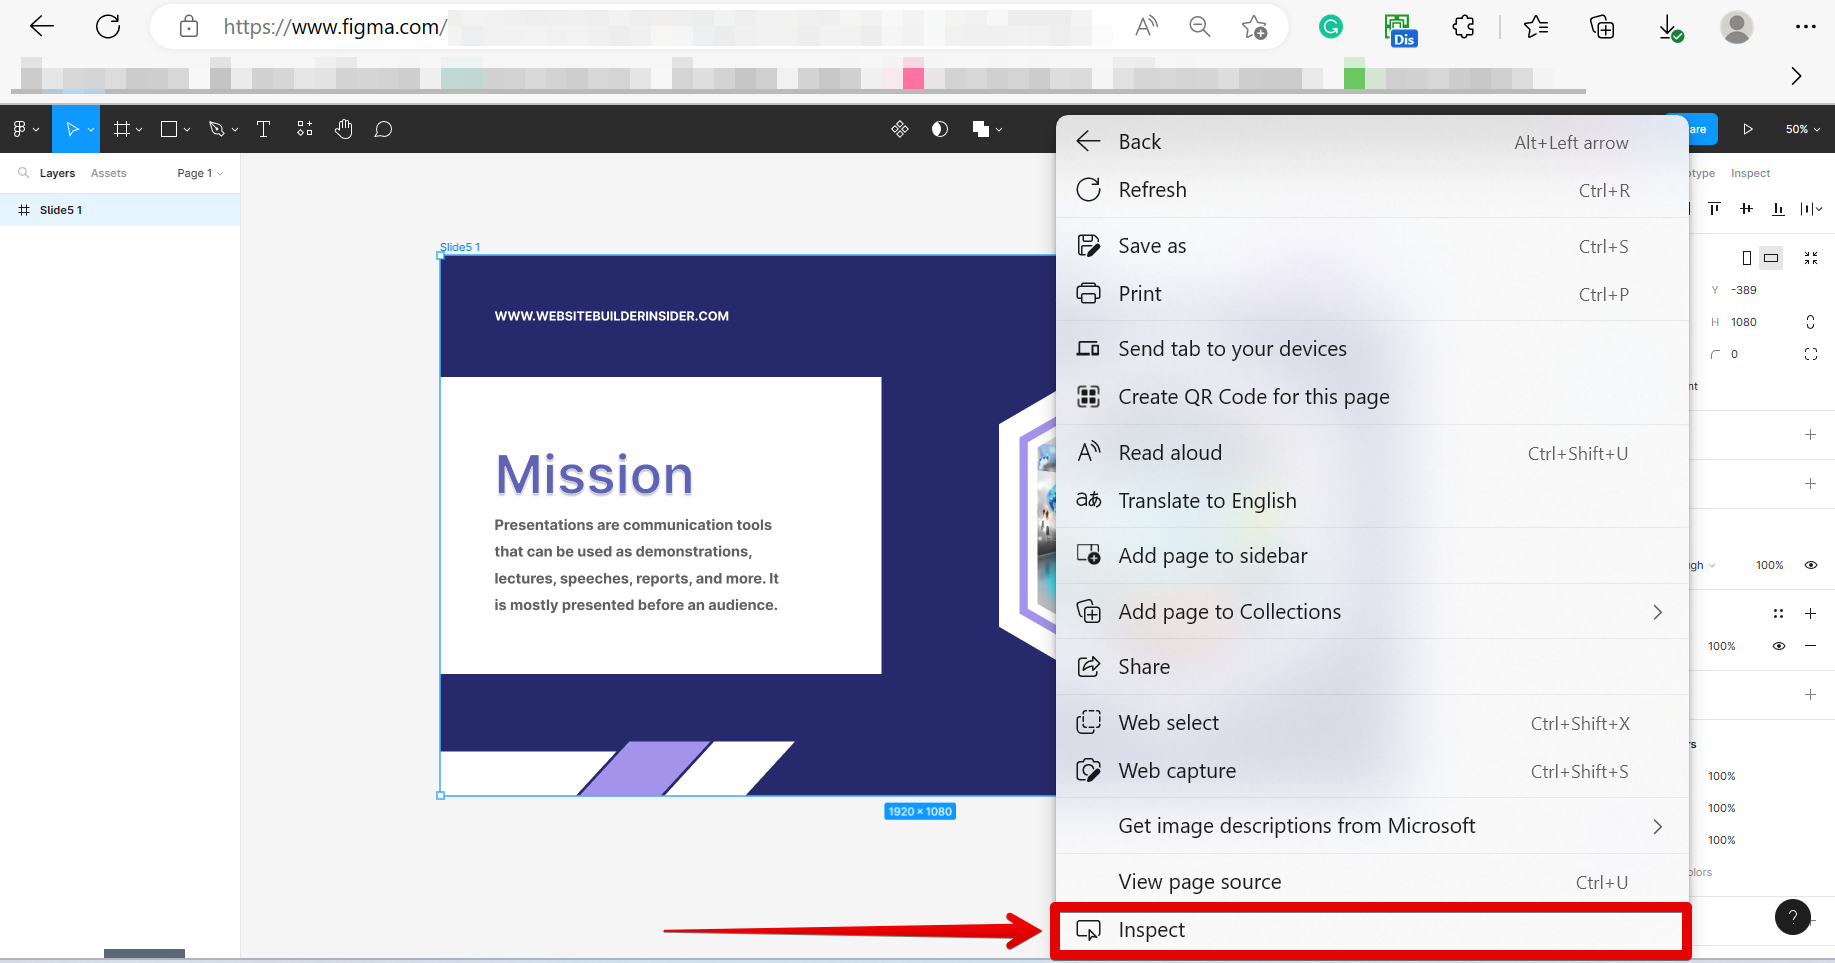Open the 50% zoom dropdown

point(1802,129)
